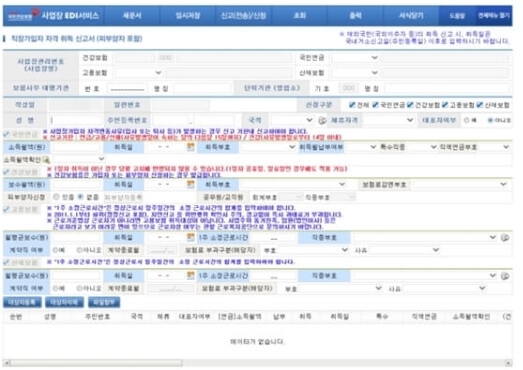
Task: Select 아니오 for 계약직 여부 in 산재보험 section
Action: (79, 288)
